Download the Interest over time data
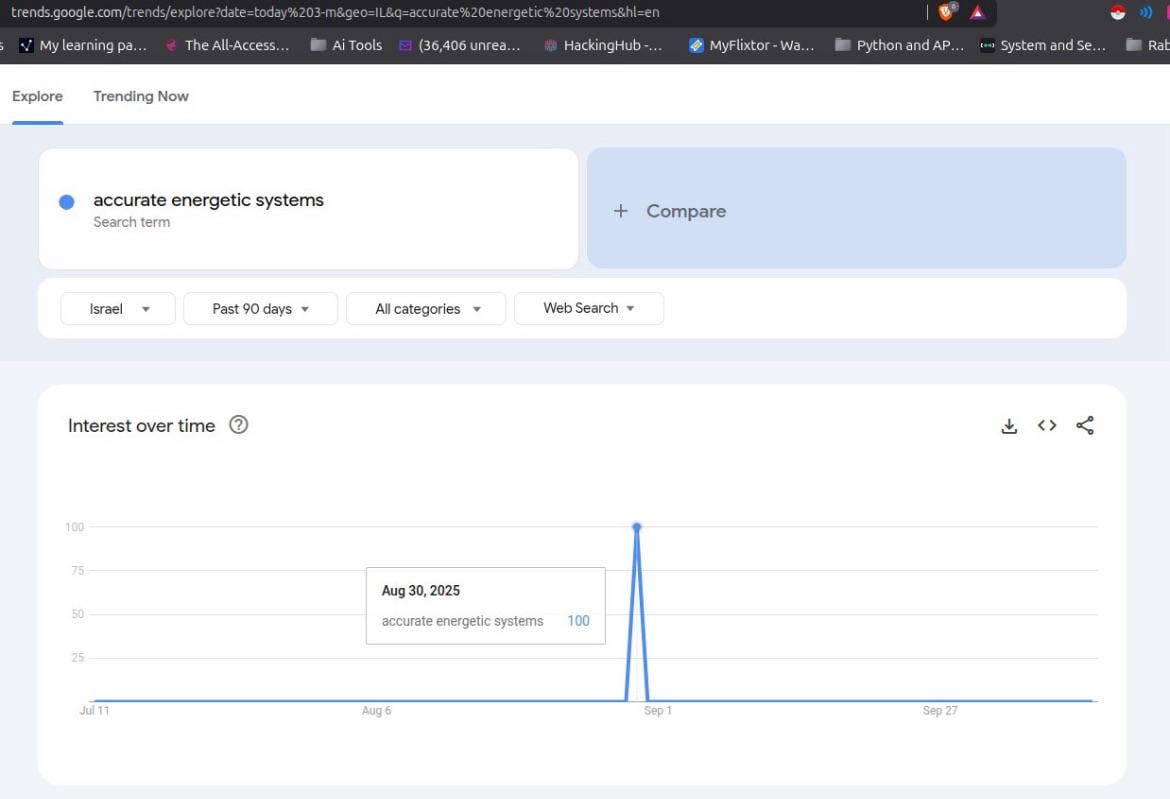 point(1009,426)
